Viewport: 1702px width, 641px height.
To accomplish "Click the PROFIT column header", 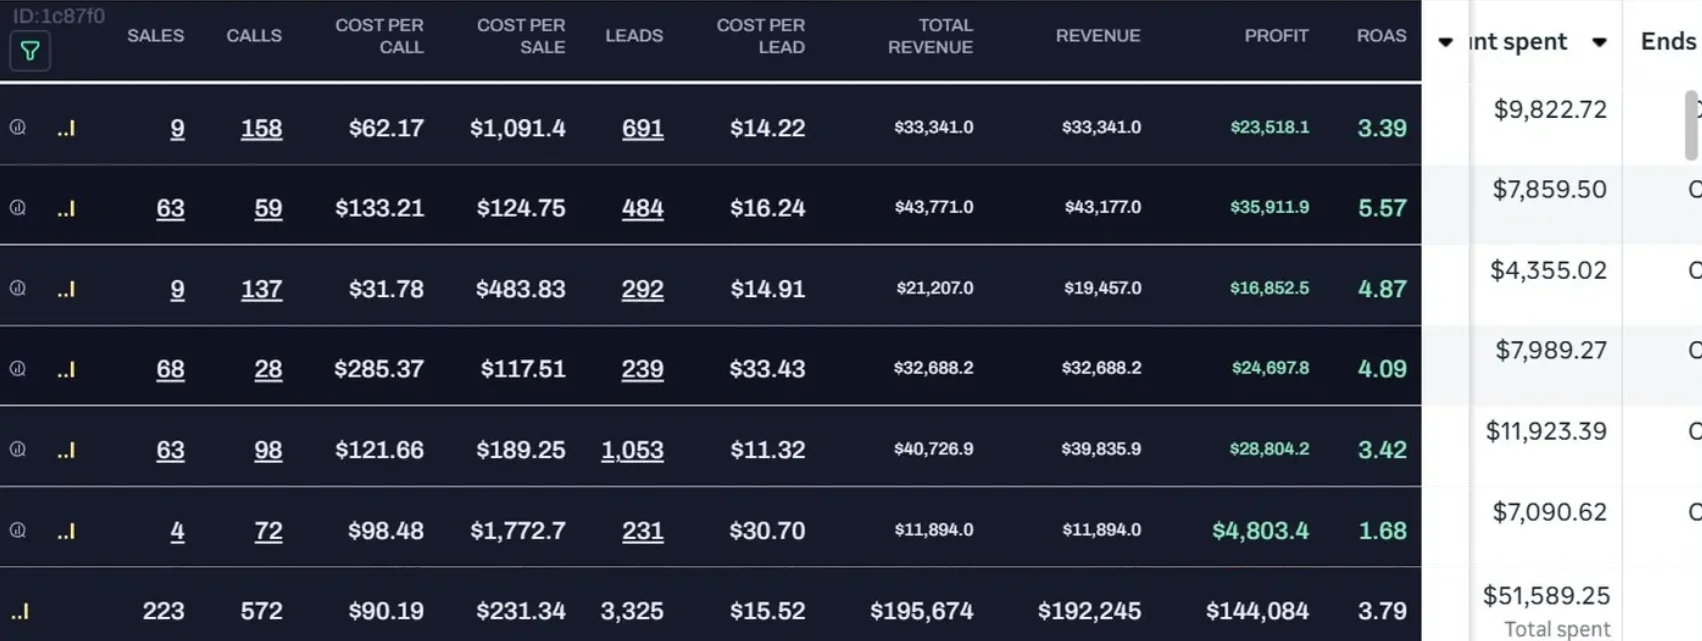I will tap(1276, 35).
